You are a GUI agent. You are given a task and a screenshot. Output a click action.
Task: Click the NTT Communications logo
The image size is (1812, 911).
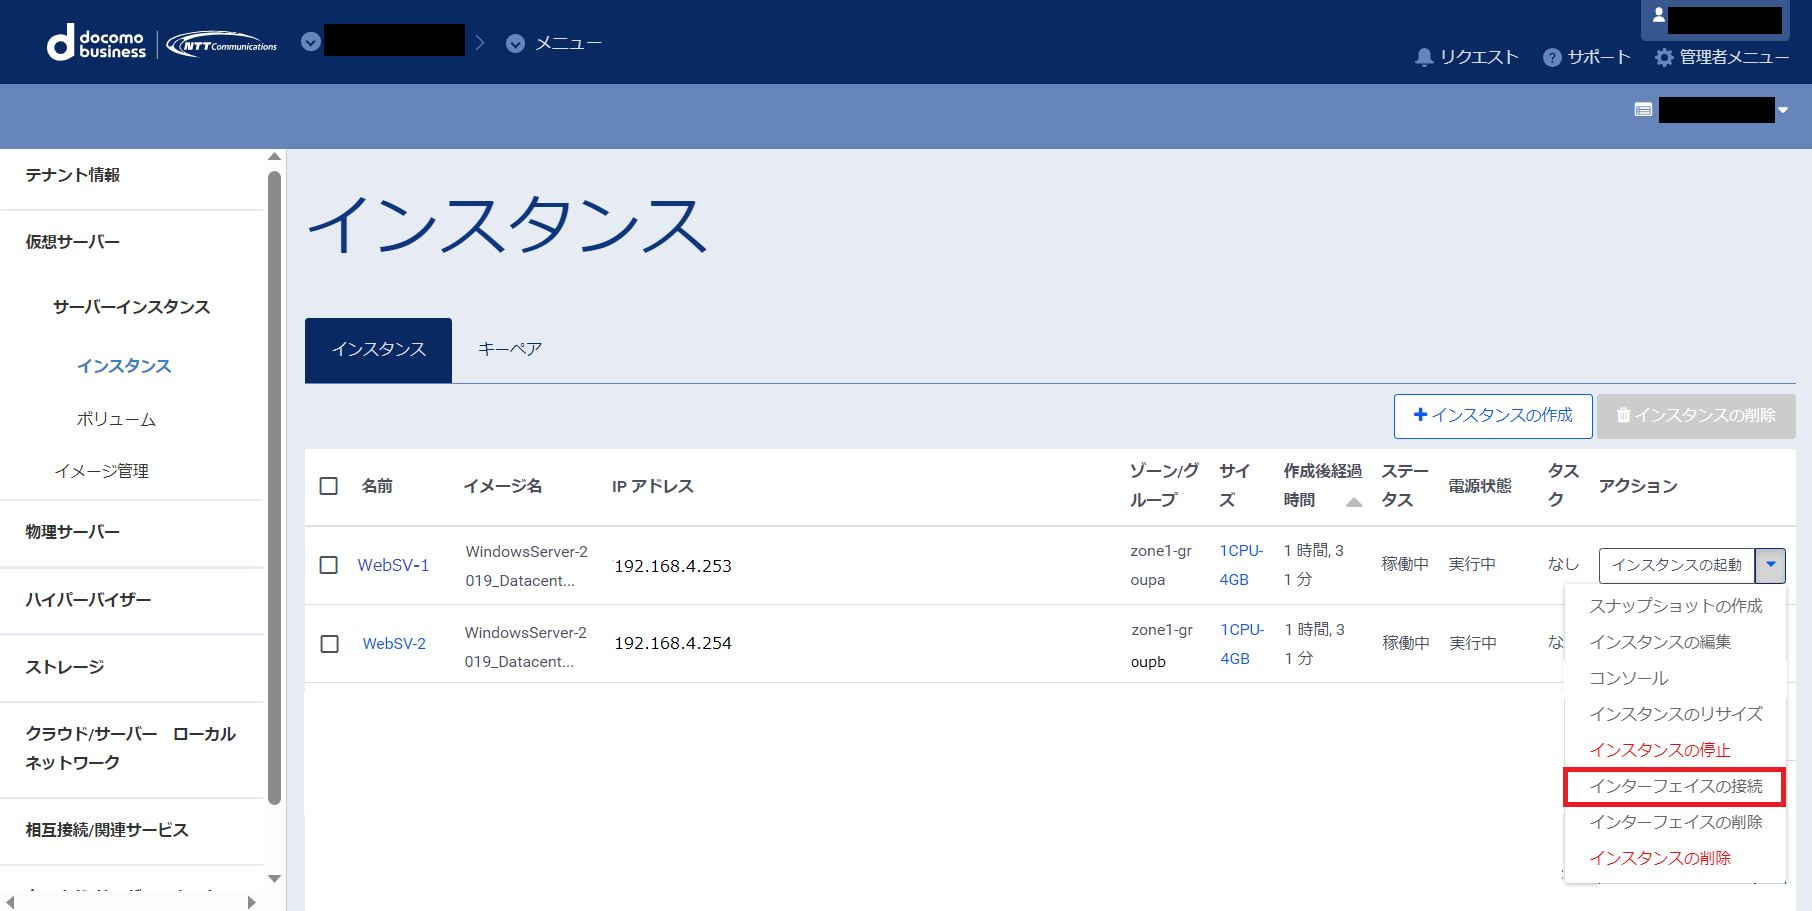(222, 45)
